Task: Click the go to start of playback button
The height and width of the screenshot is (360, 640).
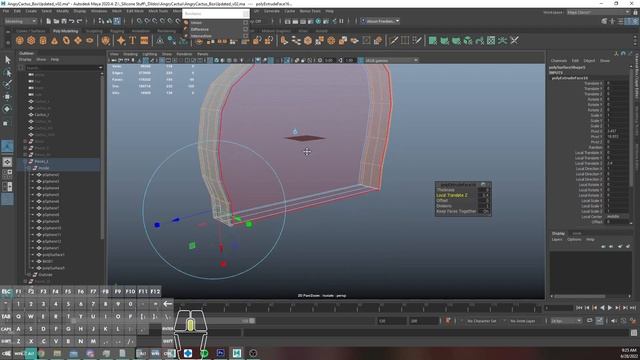Action: click(579, 308)
